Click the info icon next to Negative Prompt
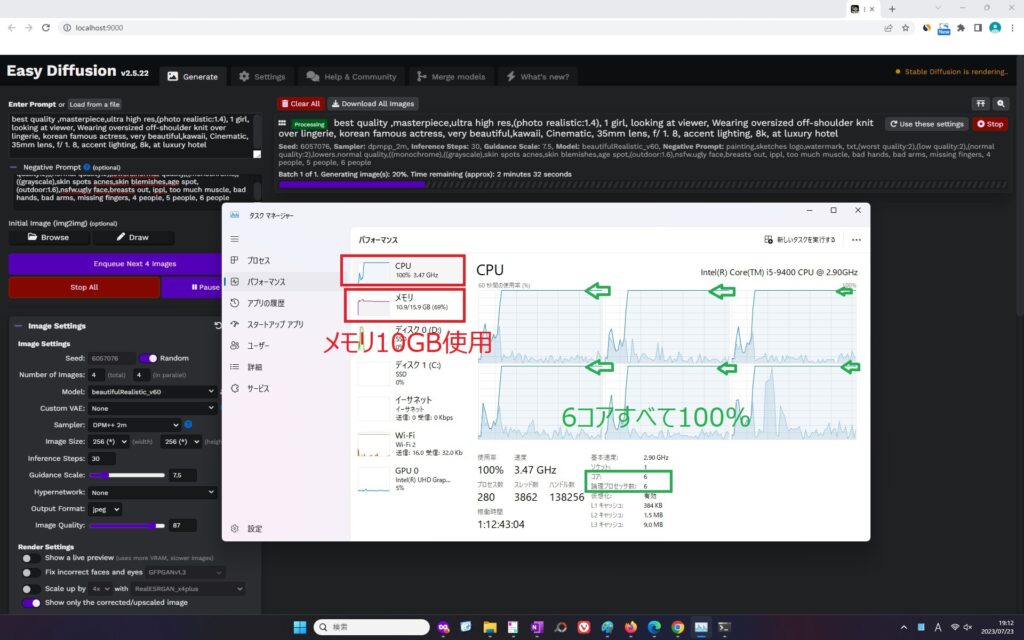The image size is (1024, 640). click(87, 167)
